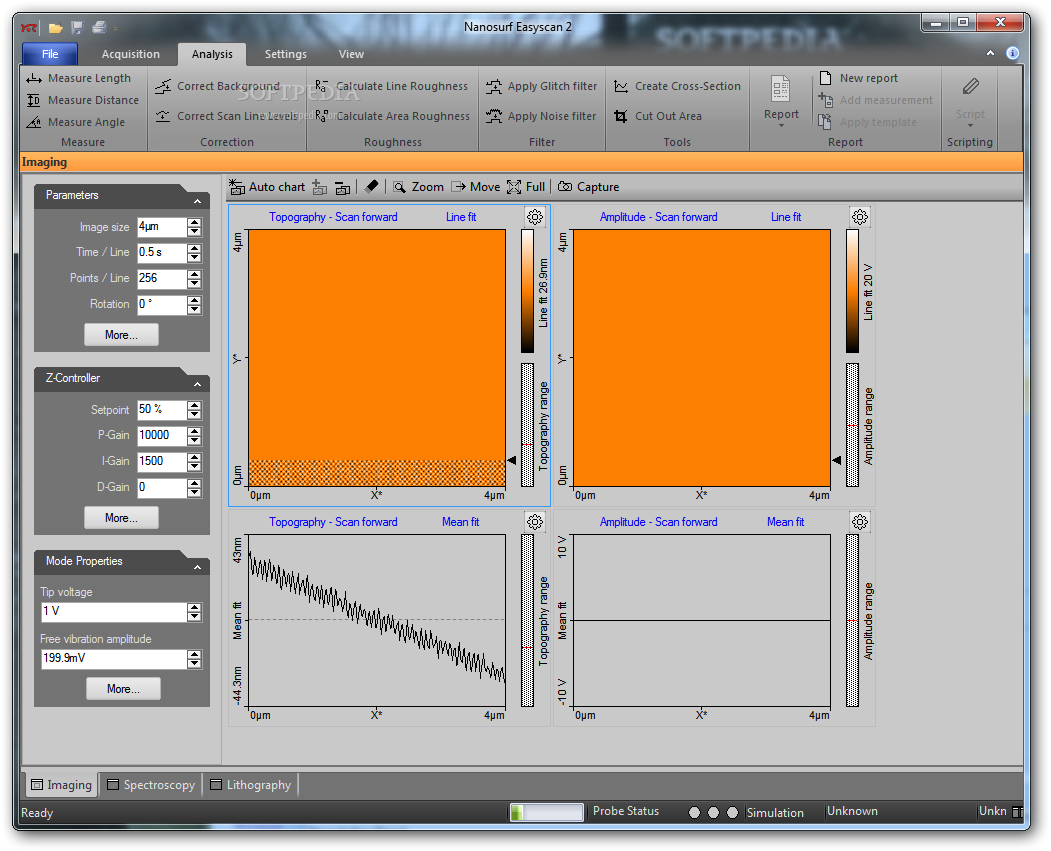Apply Glitch filter to the image
This screenshot has height=851, width=1051.
click(x=542, y=86)
